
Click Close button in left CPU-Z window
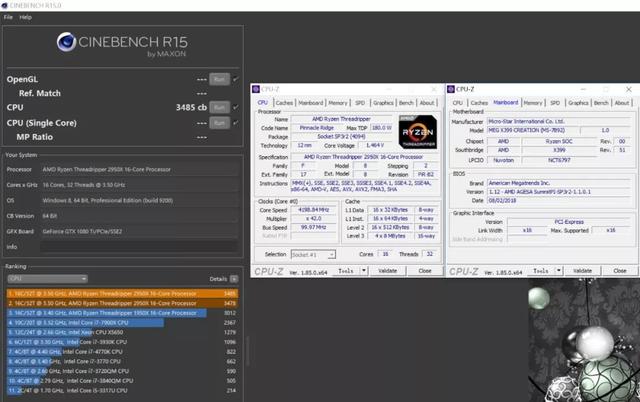tap(424, 271)
